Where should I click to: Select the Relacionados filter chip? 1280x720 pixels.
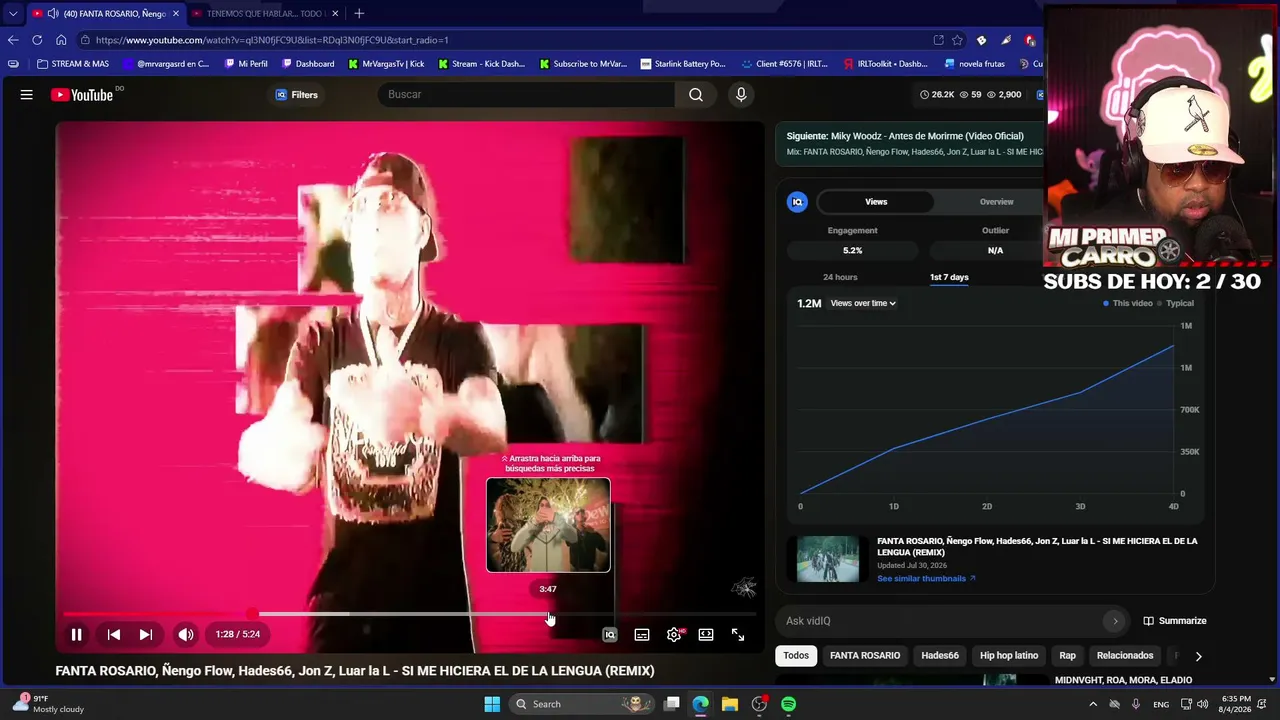(x=1125, y=656)
